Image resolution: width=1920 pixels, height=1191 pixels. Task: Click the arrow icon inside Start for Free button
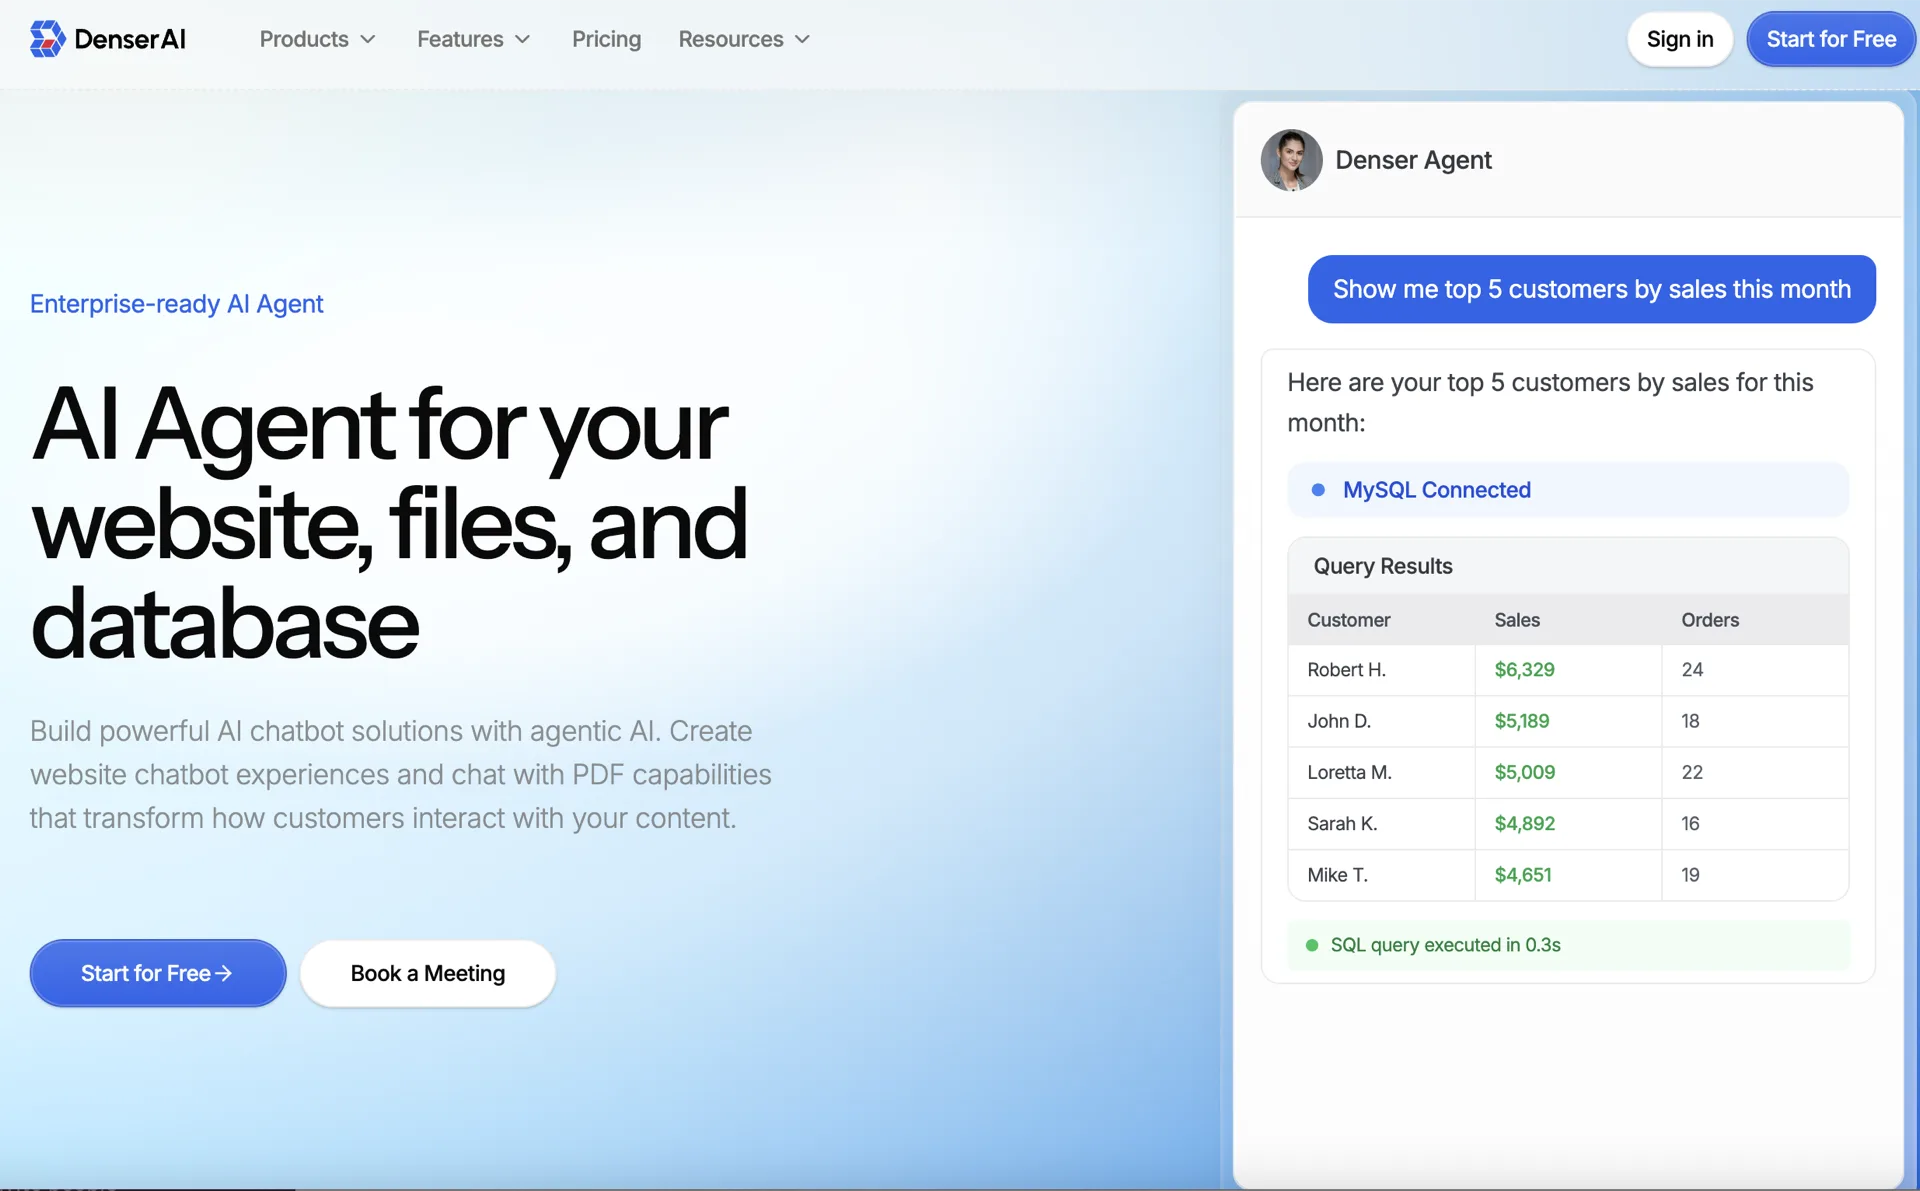[226, 973]
